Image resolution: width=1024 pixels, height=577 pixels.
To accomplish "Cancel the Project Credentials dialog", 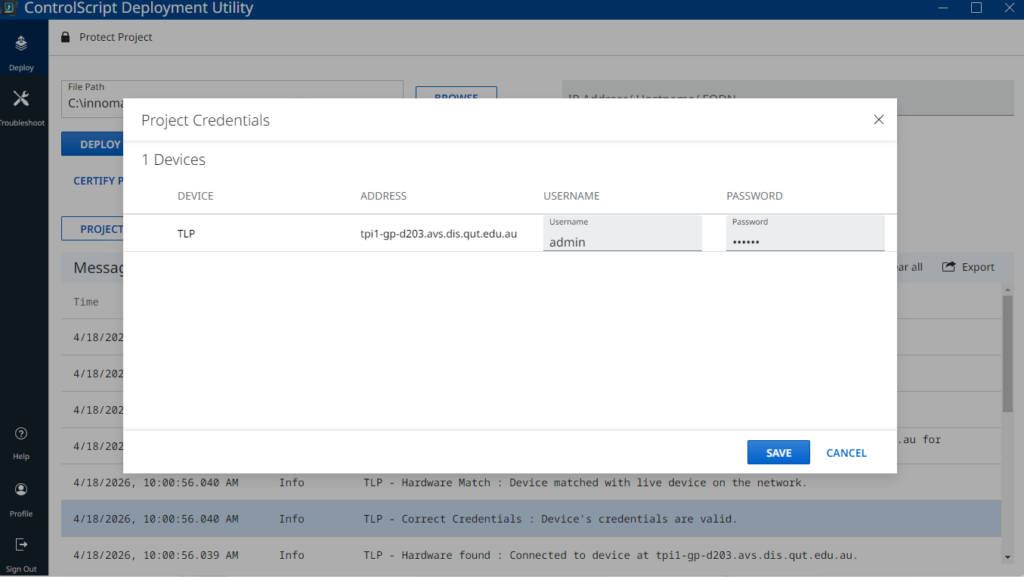I will click(846, 453).
